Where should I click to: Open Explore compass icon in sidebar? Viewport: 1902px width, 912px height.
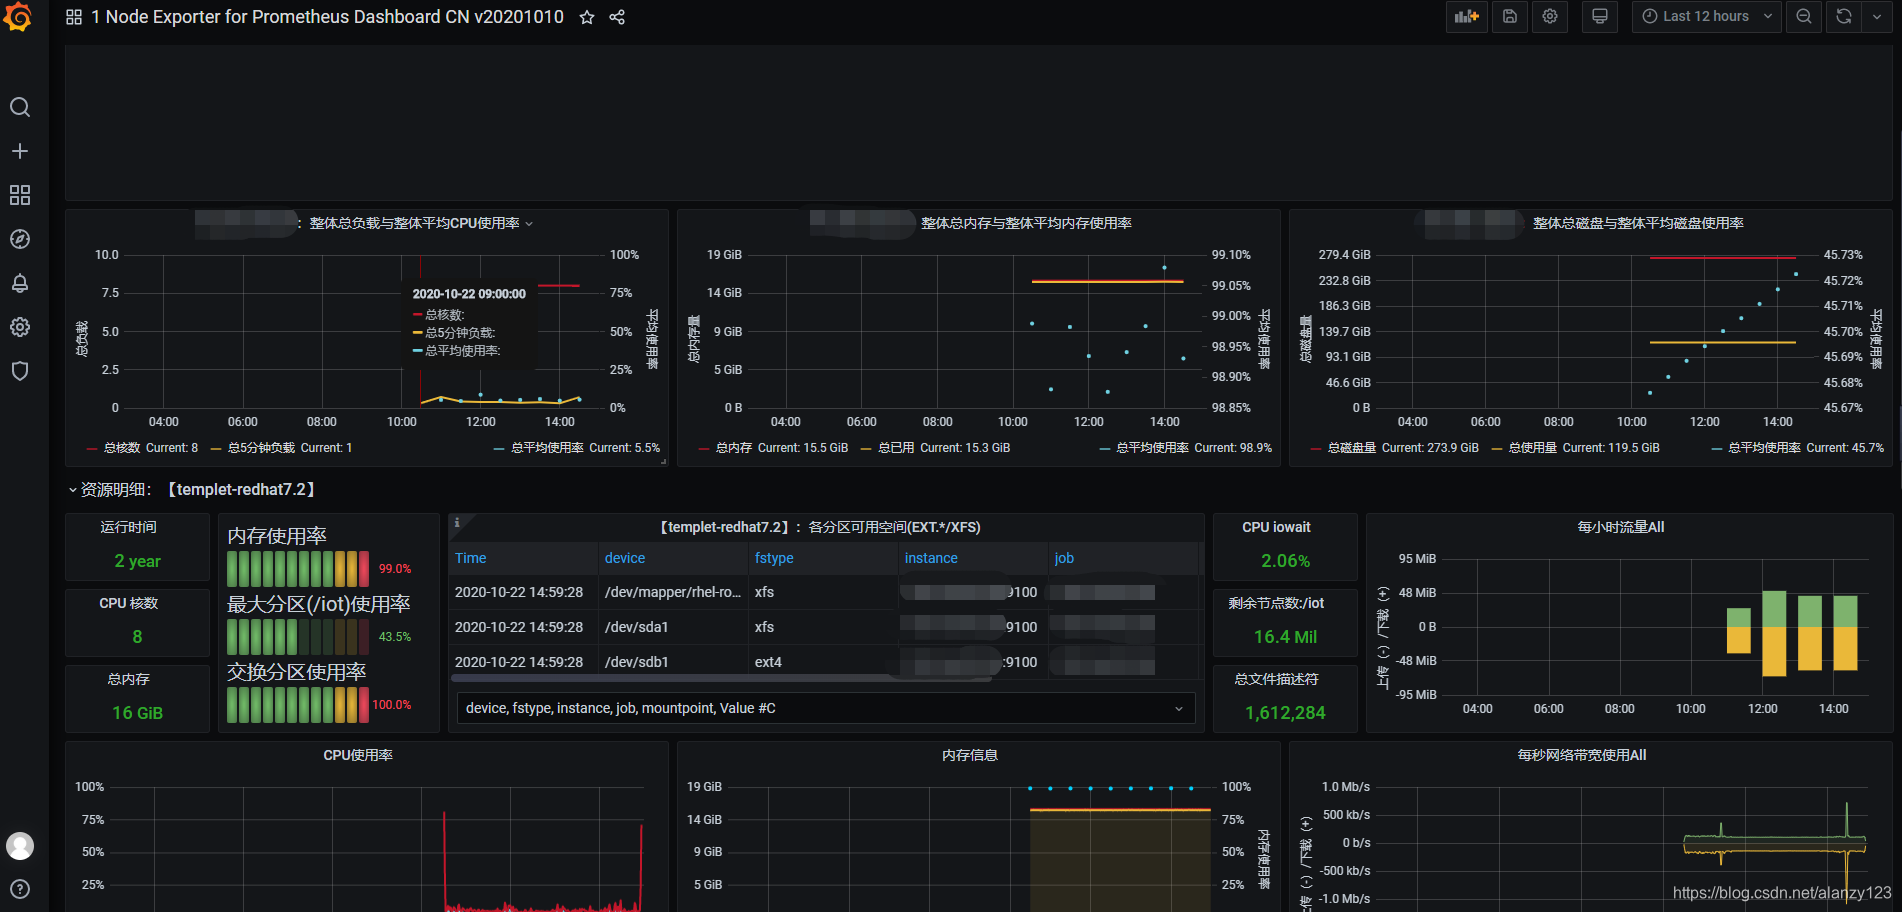click(x=20, y=239)
